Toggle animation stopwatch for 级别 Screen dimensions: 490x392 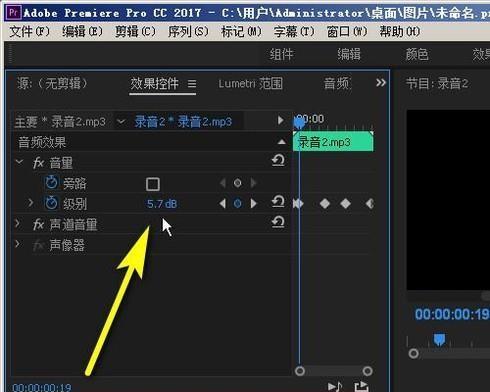[x=51, y=203]
